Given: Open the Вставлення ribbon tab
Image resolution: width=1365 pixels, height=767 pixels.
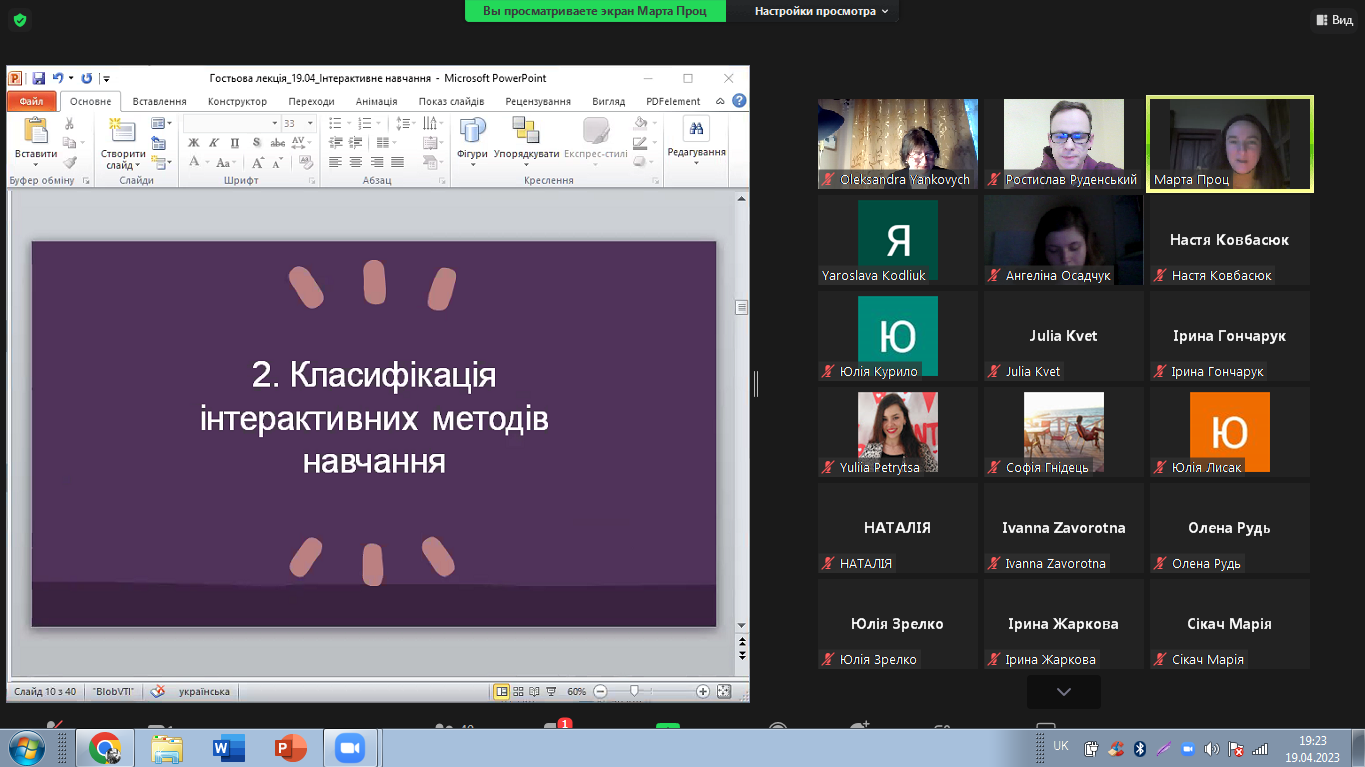Looking at the screenshot, I should pyautogui.click(x=159, y=101).
